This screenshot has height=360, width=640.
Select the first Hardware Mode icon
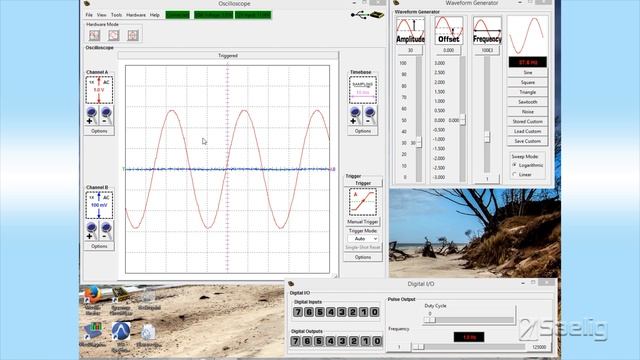pos(94,35)
